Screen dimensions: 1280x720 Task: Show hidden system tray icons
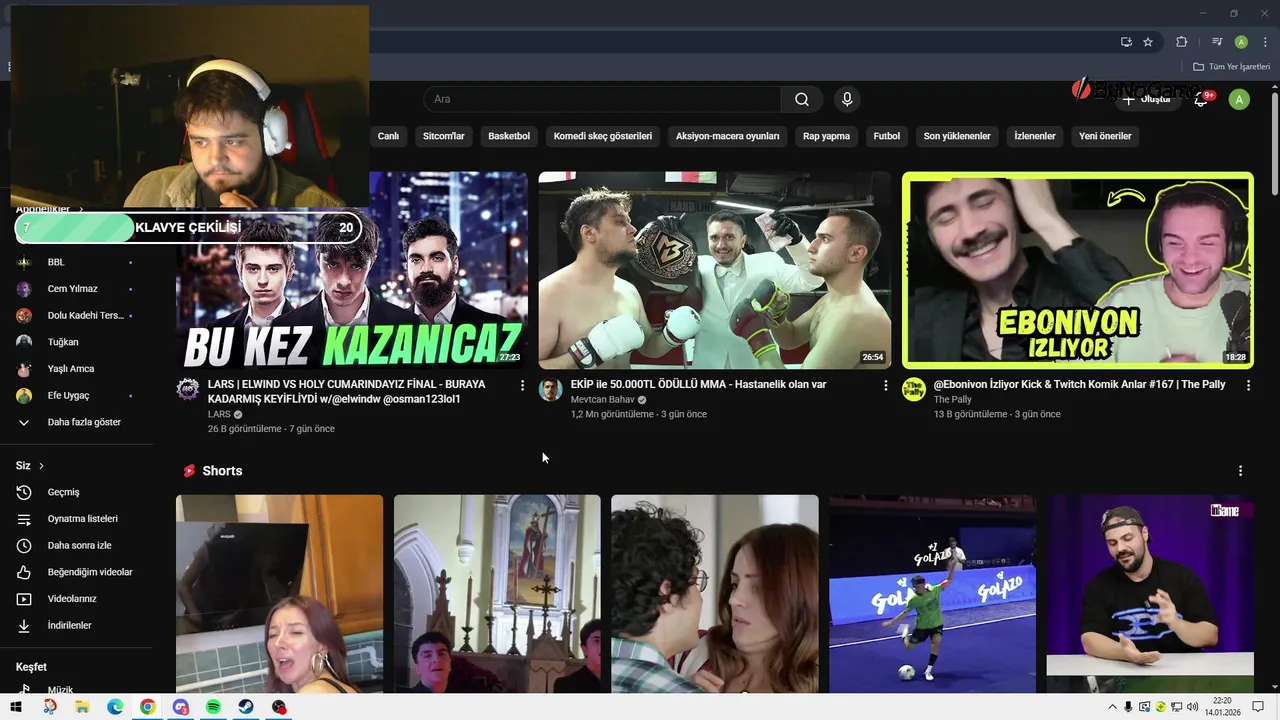click(x=1112, y=707)
